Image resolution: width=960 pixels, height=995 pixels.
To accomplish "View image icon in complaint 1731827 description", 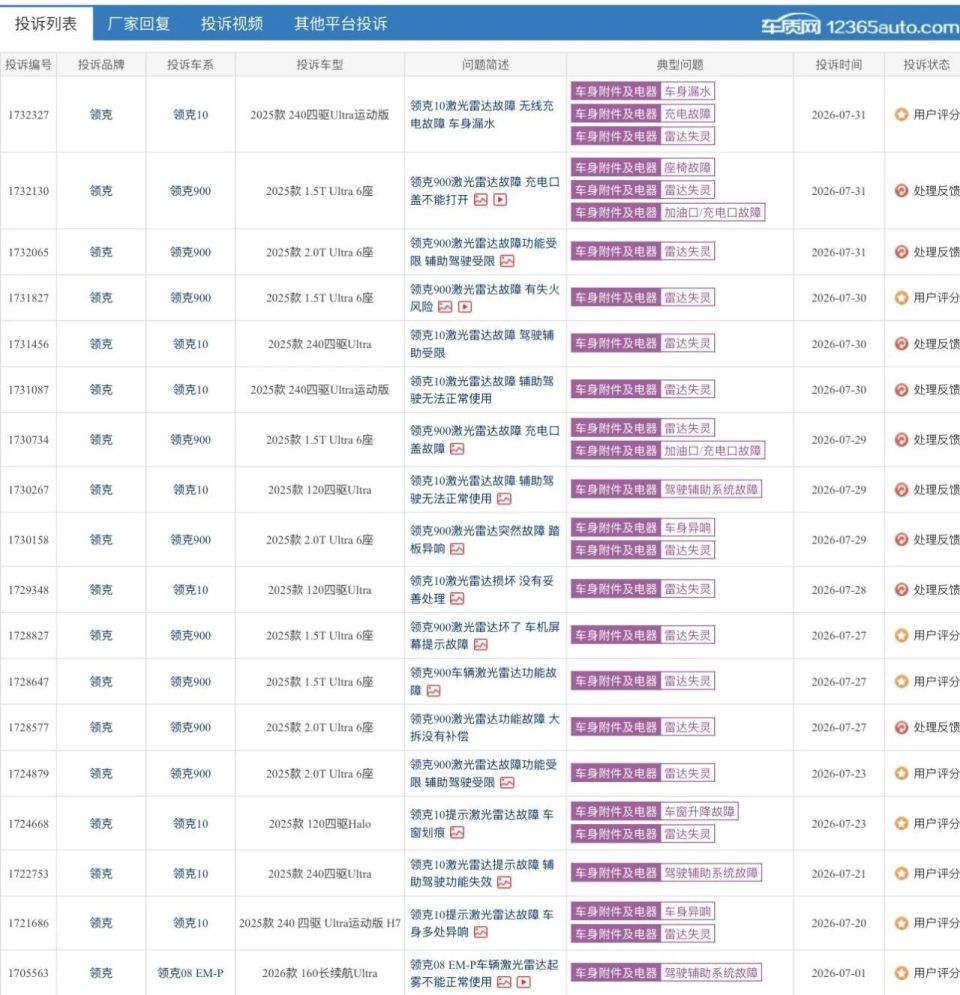I will coord(445,307).
